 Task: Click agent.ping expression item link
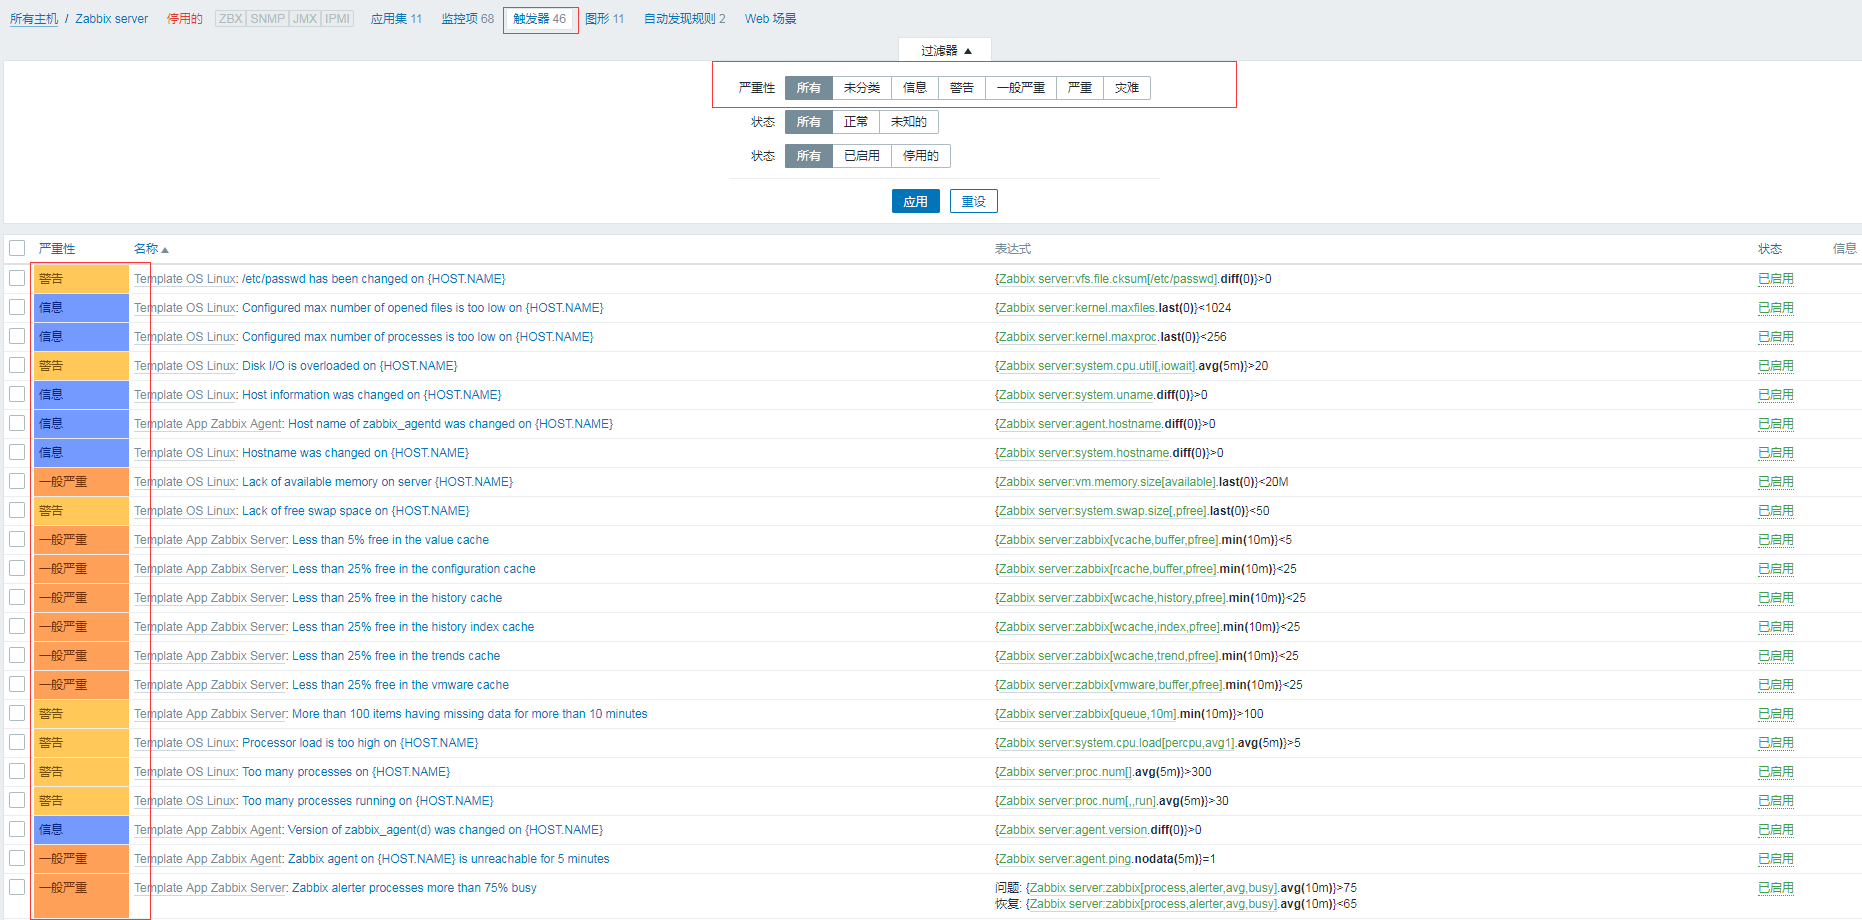click(x=1063, y=859)
